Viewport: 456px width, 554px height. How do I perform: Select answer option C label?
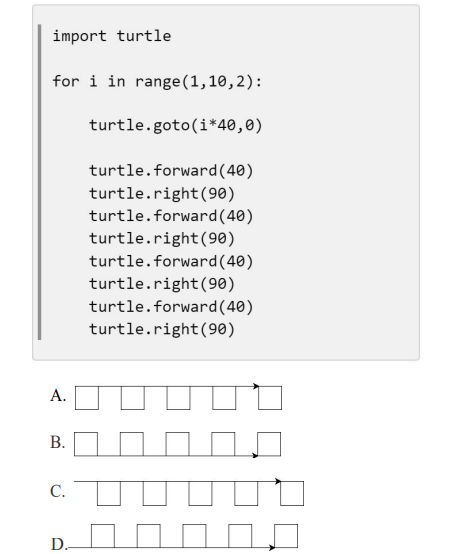point(58,491)
